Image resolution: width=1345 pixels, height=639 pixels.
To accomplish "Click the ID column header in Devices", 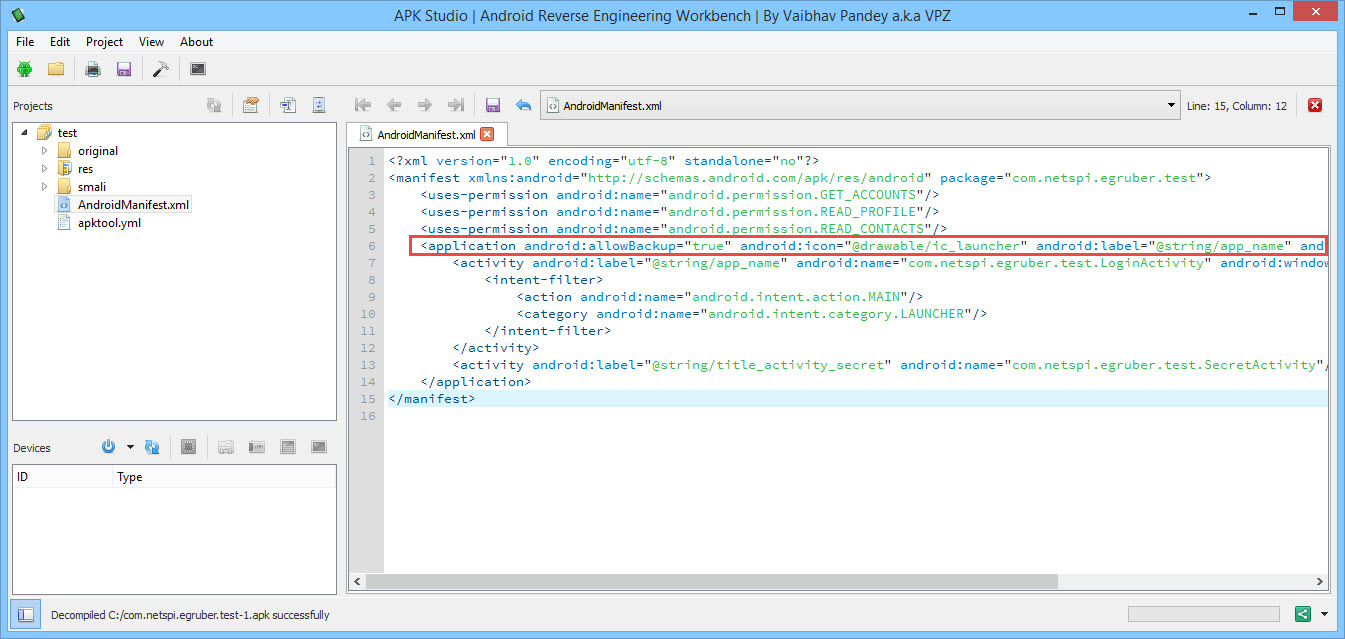I will pyautogui.click(x=63, y=477).
